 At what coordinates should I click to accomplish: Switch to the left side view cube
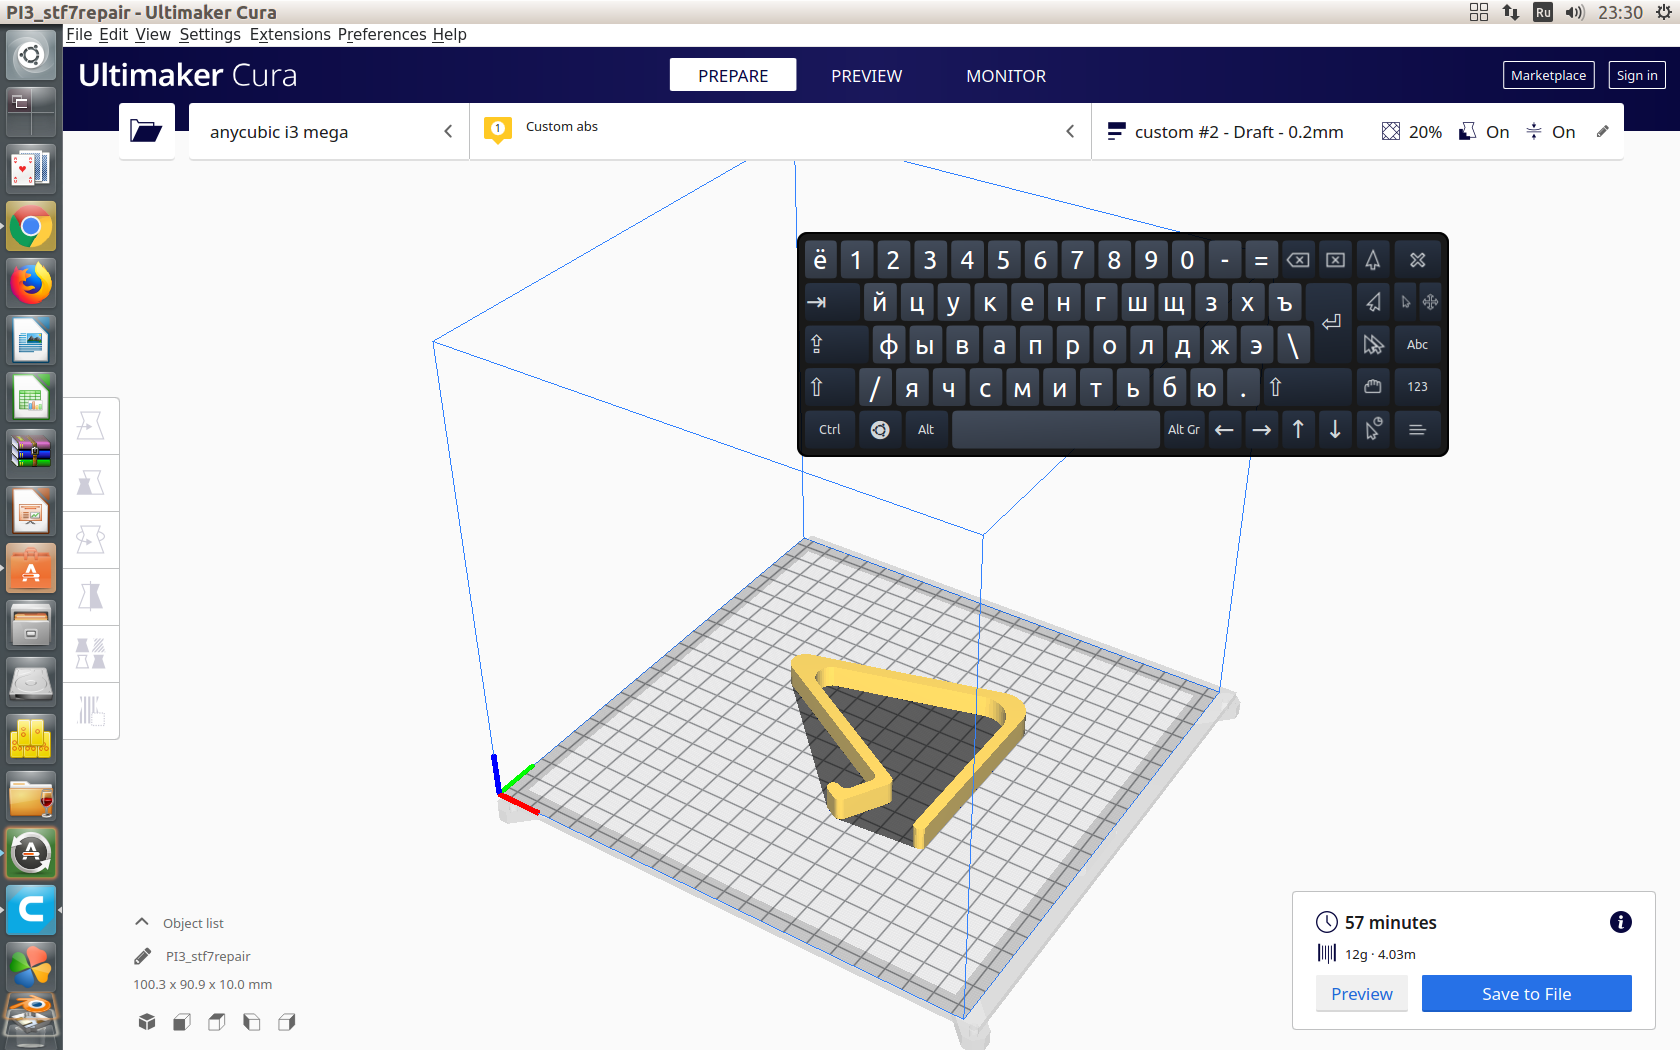coord(252,1021)
